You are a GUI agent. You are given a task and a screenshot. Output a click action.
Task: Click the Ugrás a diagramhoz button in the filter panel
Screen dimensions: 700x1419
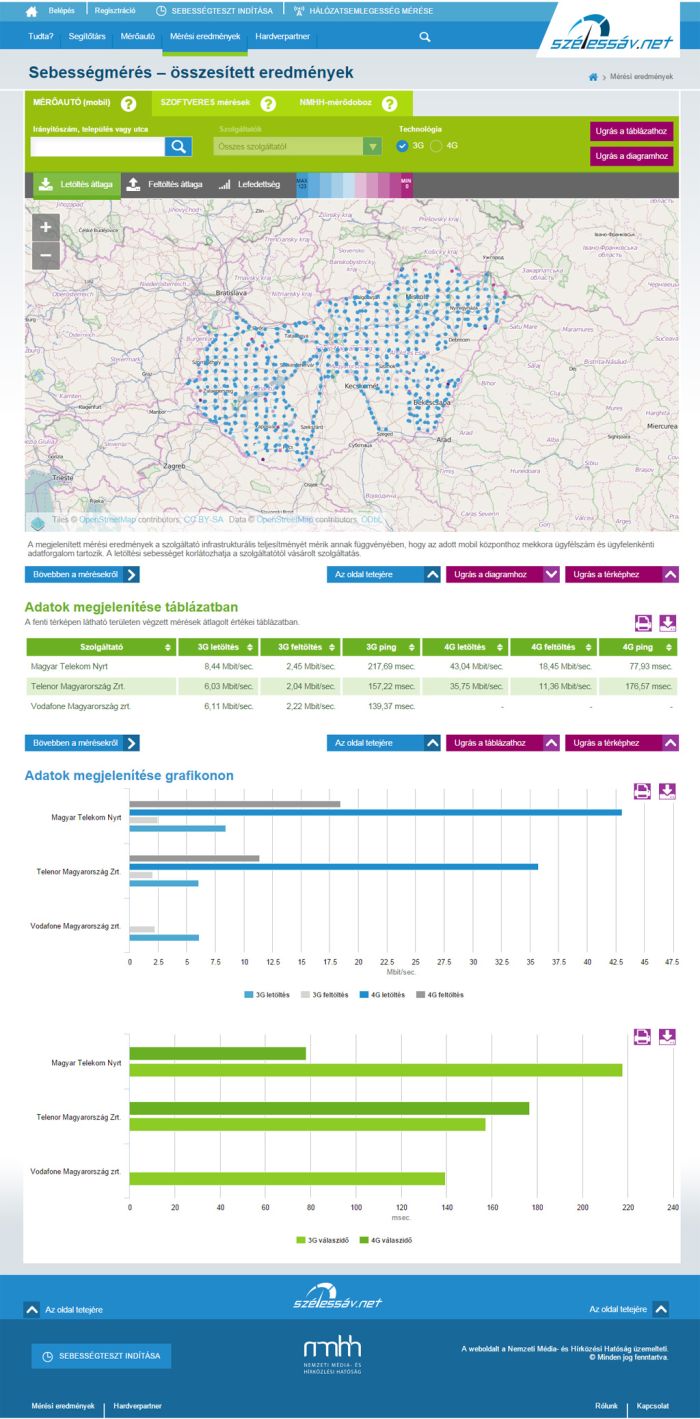coord(631,156)
